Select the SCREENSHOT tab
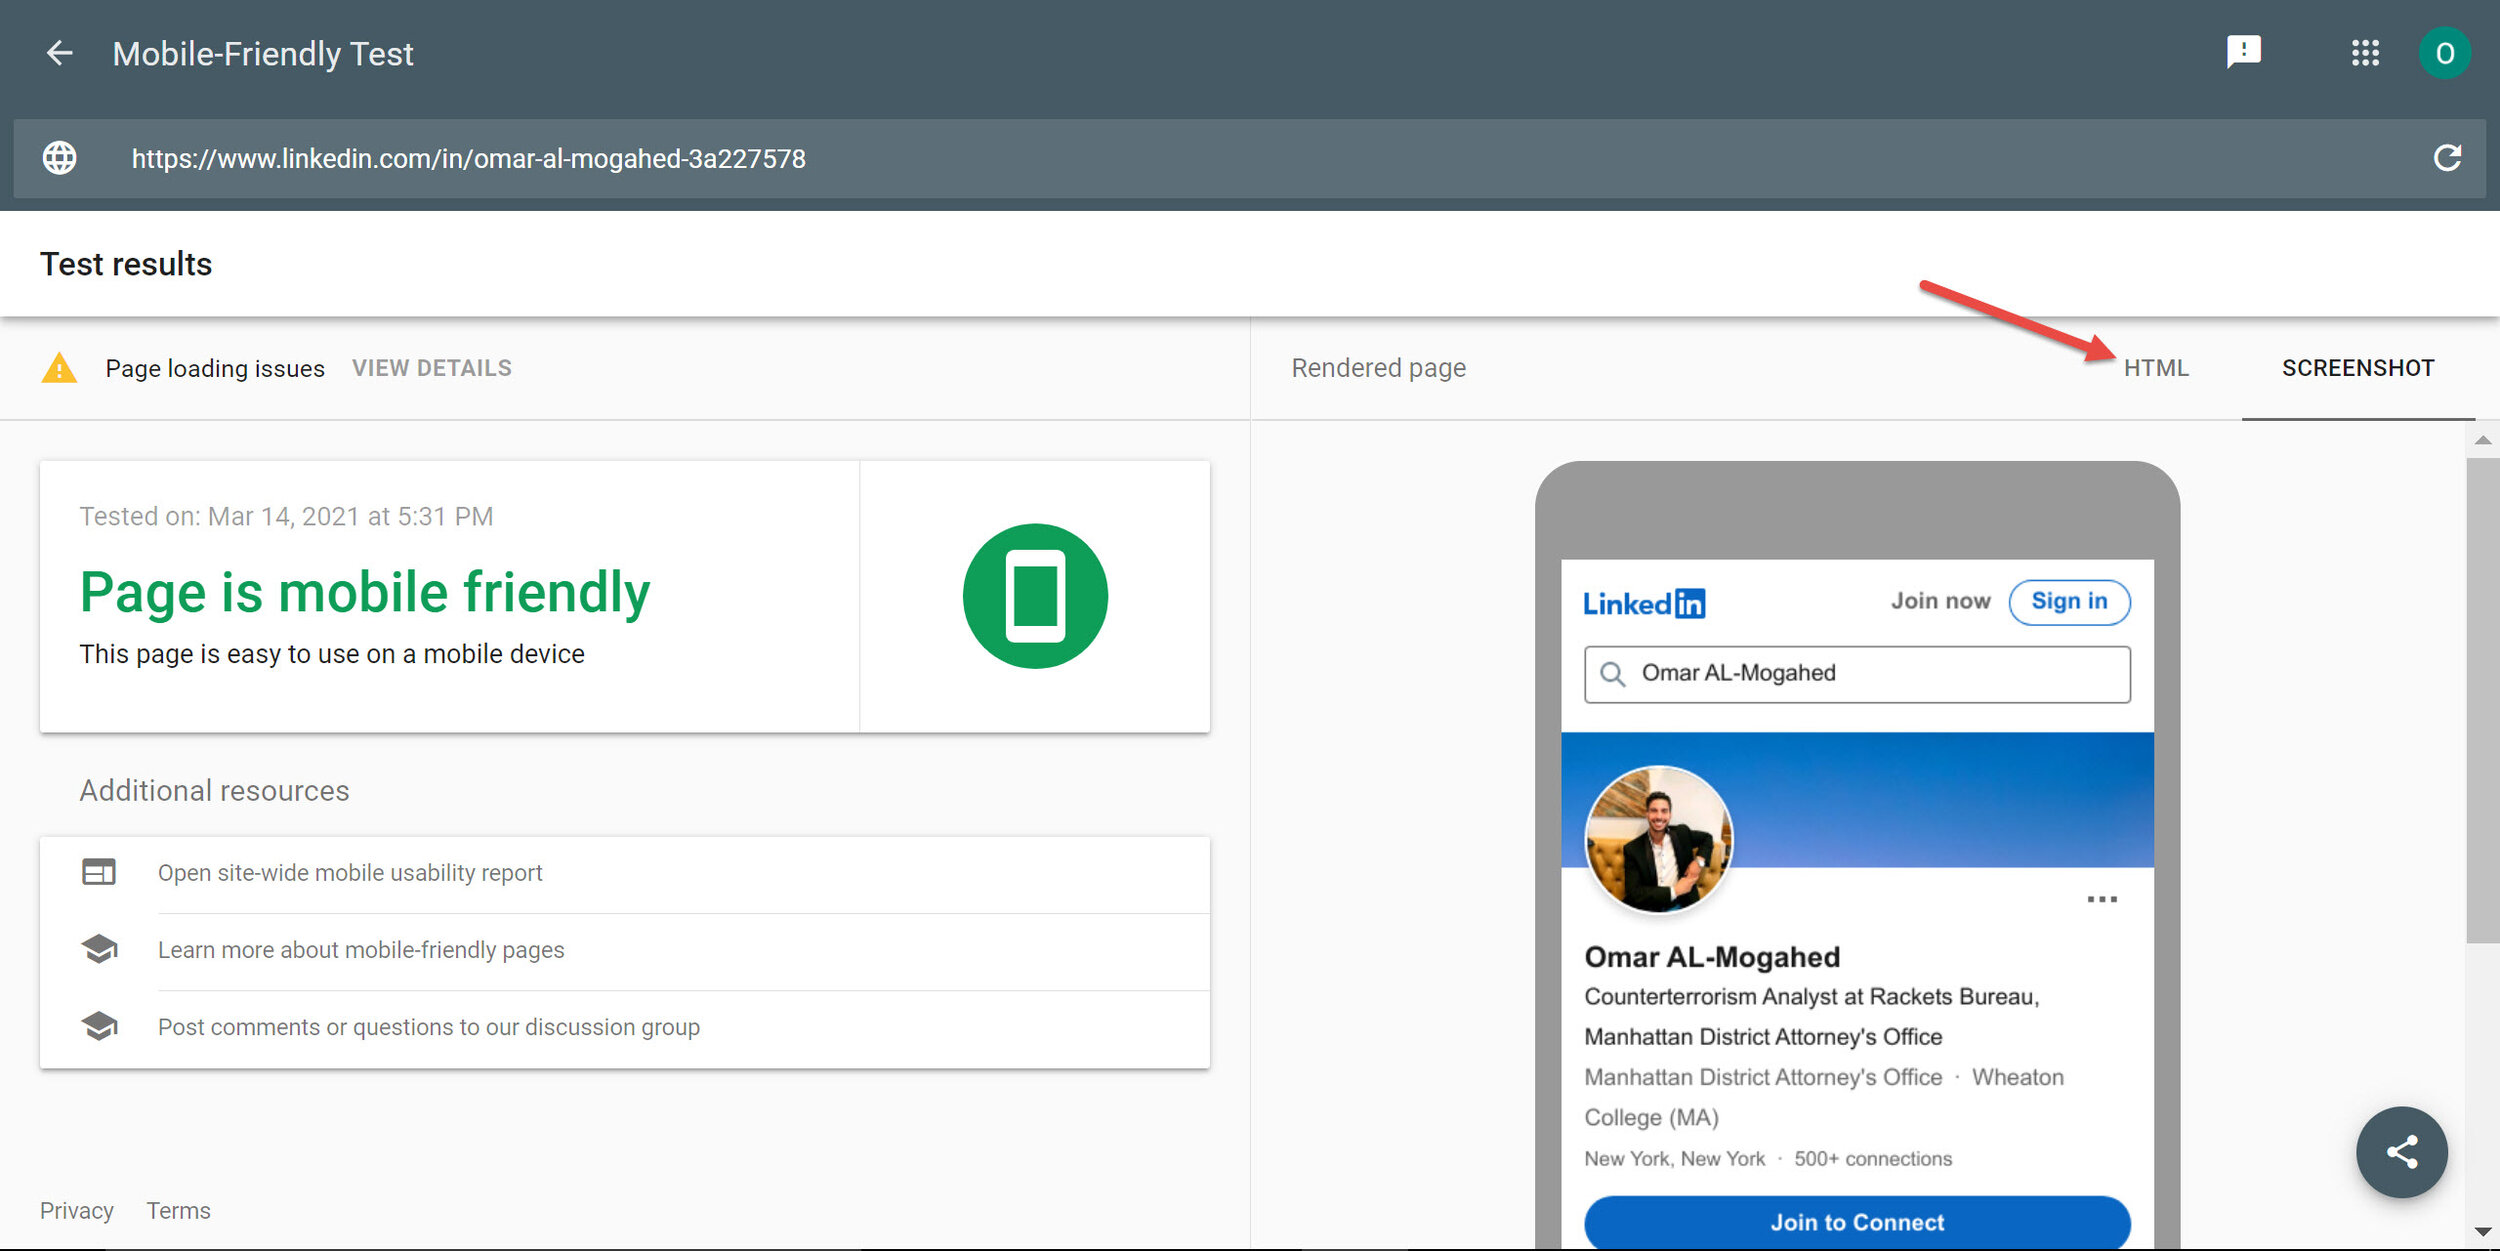2500x1251 pixels. click(x=2358, y=368)
